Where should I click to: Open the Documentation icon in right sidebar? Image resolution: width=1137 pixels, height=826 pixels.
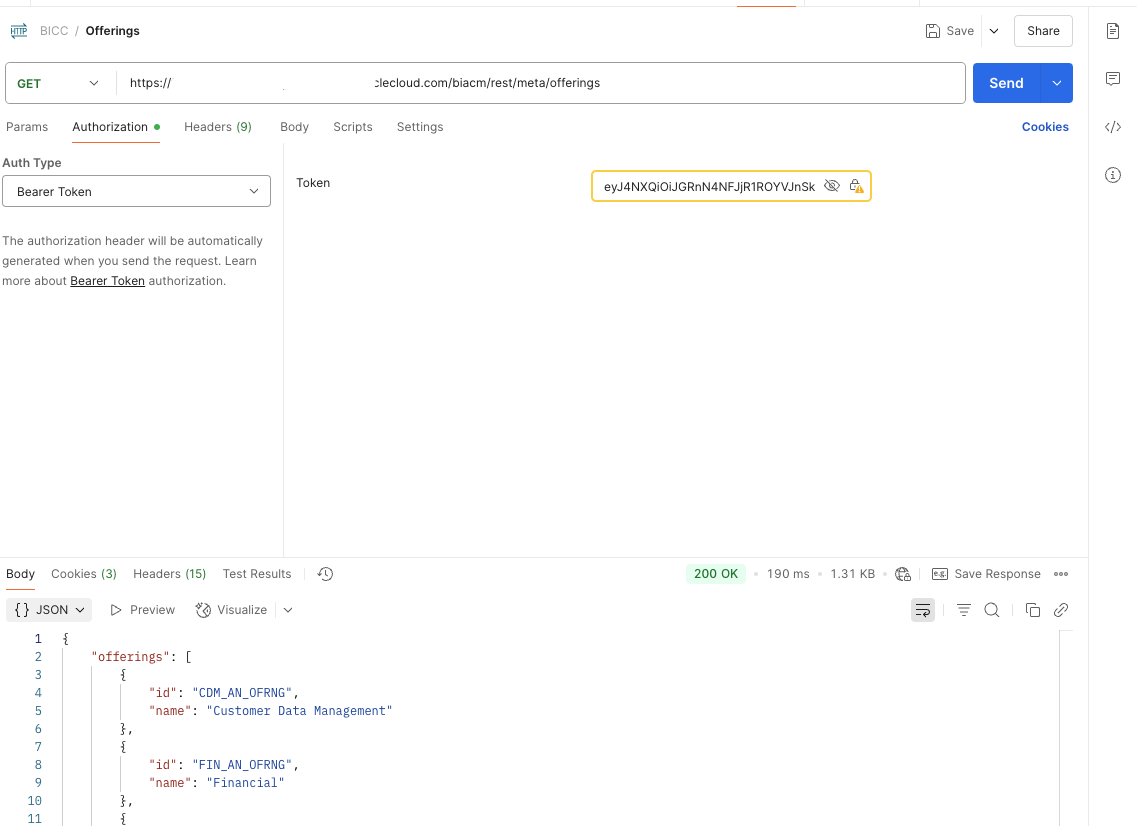[x=1112, y=31]
